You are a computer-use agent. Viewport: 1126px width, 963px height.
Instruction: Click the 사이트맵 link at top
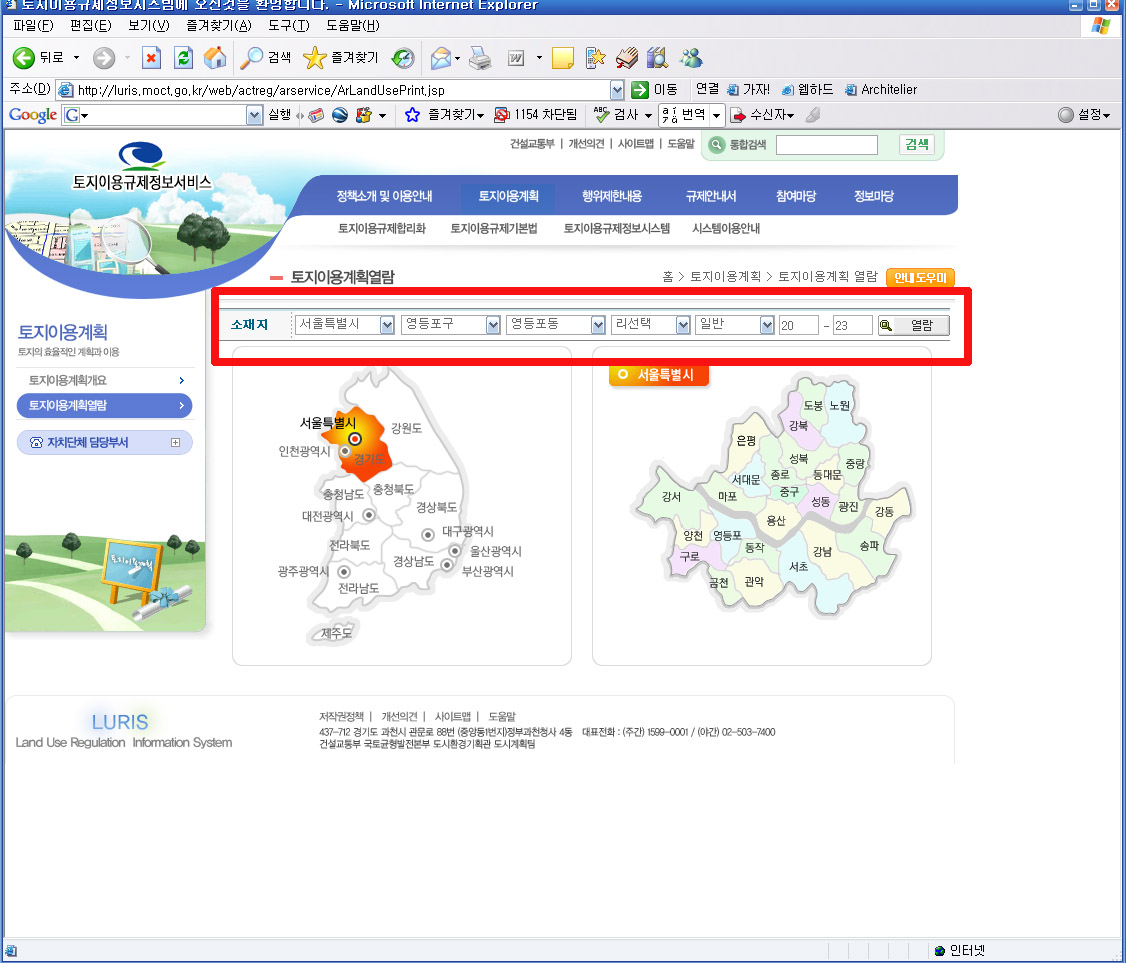[x=635, y=144]
